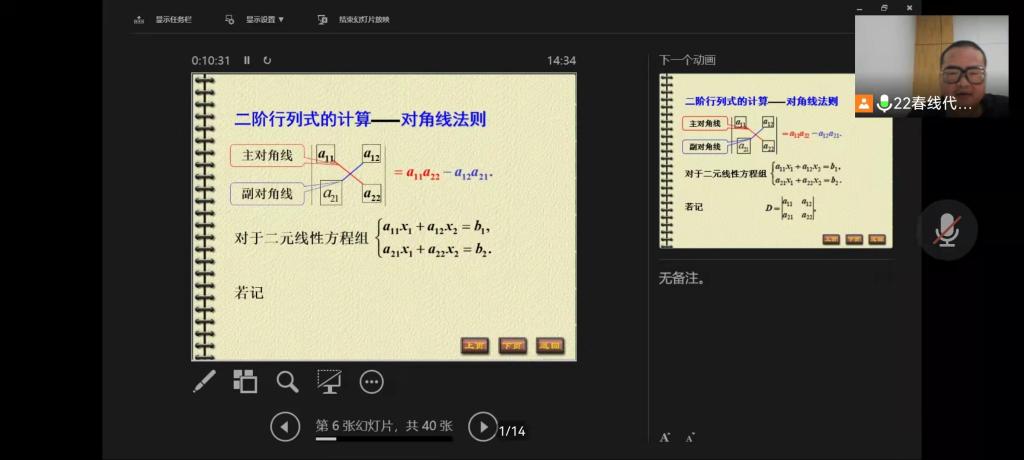Advance to the next slide arrow
Screen dimensions: 1024x460
(482, 427)
